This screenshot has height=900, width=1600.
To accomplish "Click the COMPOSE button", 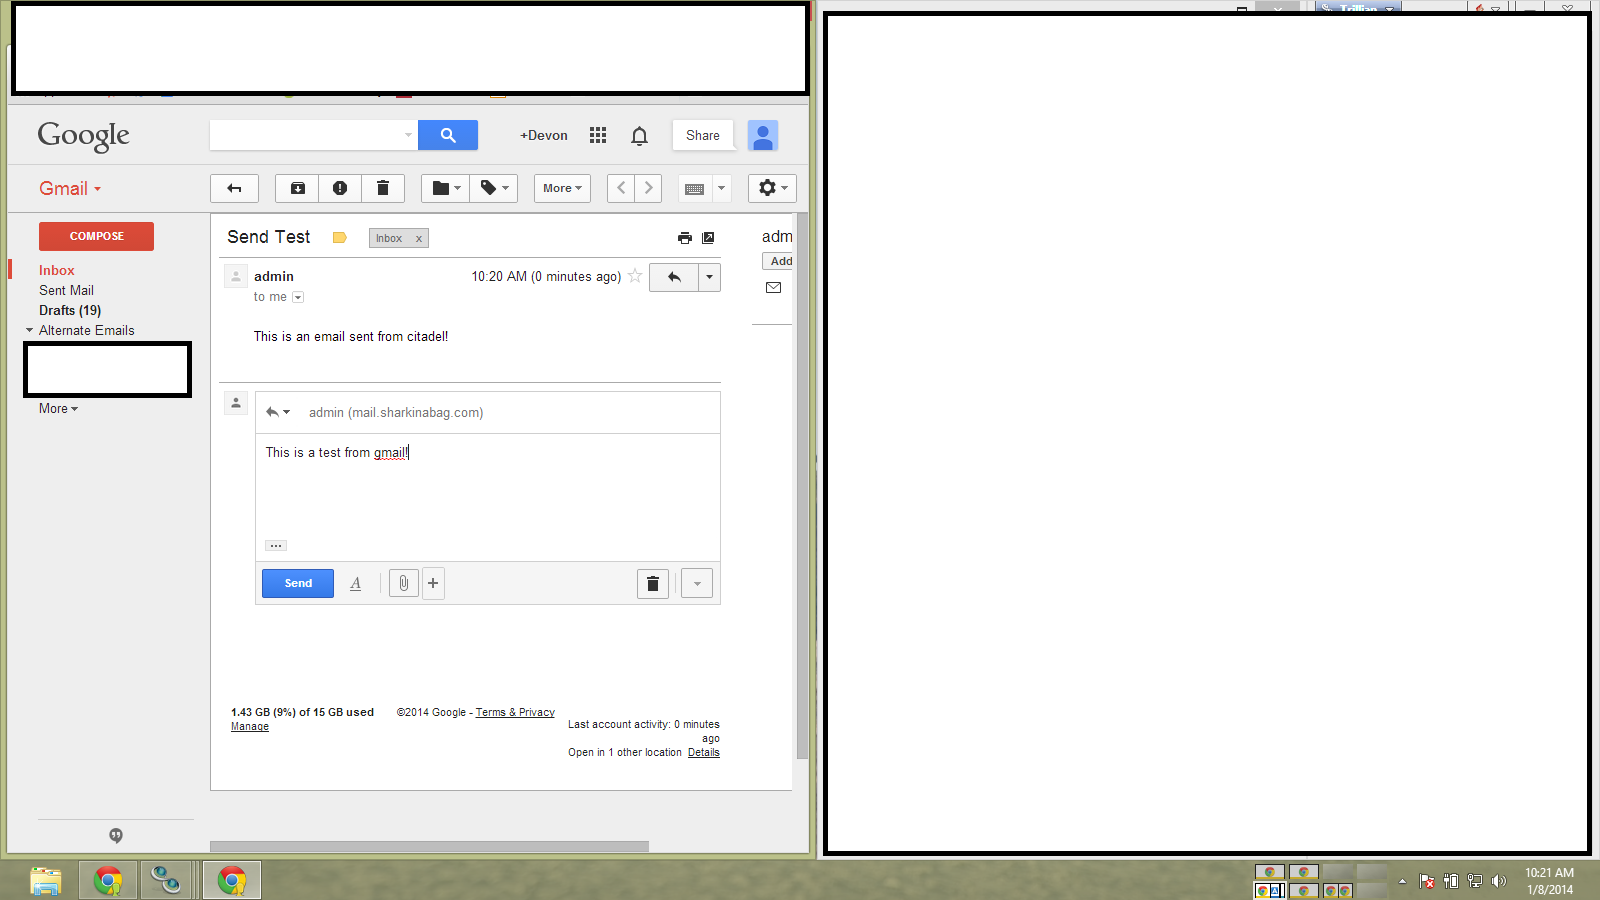I will tap(96, 236).
